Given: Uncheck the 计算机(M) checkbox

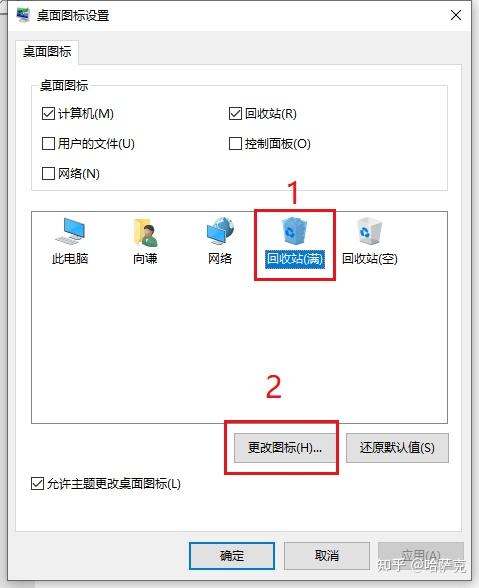Looking at the screenshot, I should click(48, 113).
